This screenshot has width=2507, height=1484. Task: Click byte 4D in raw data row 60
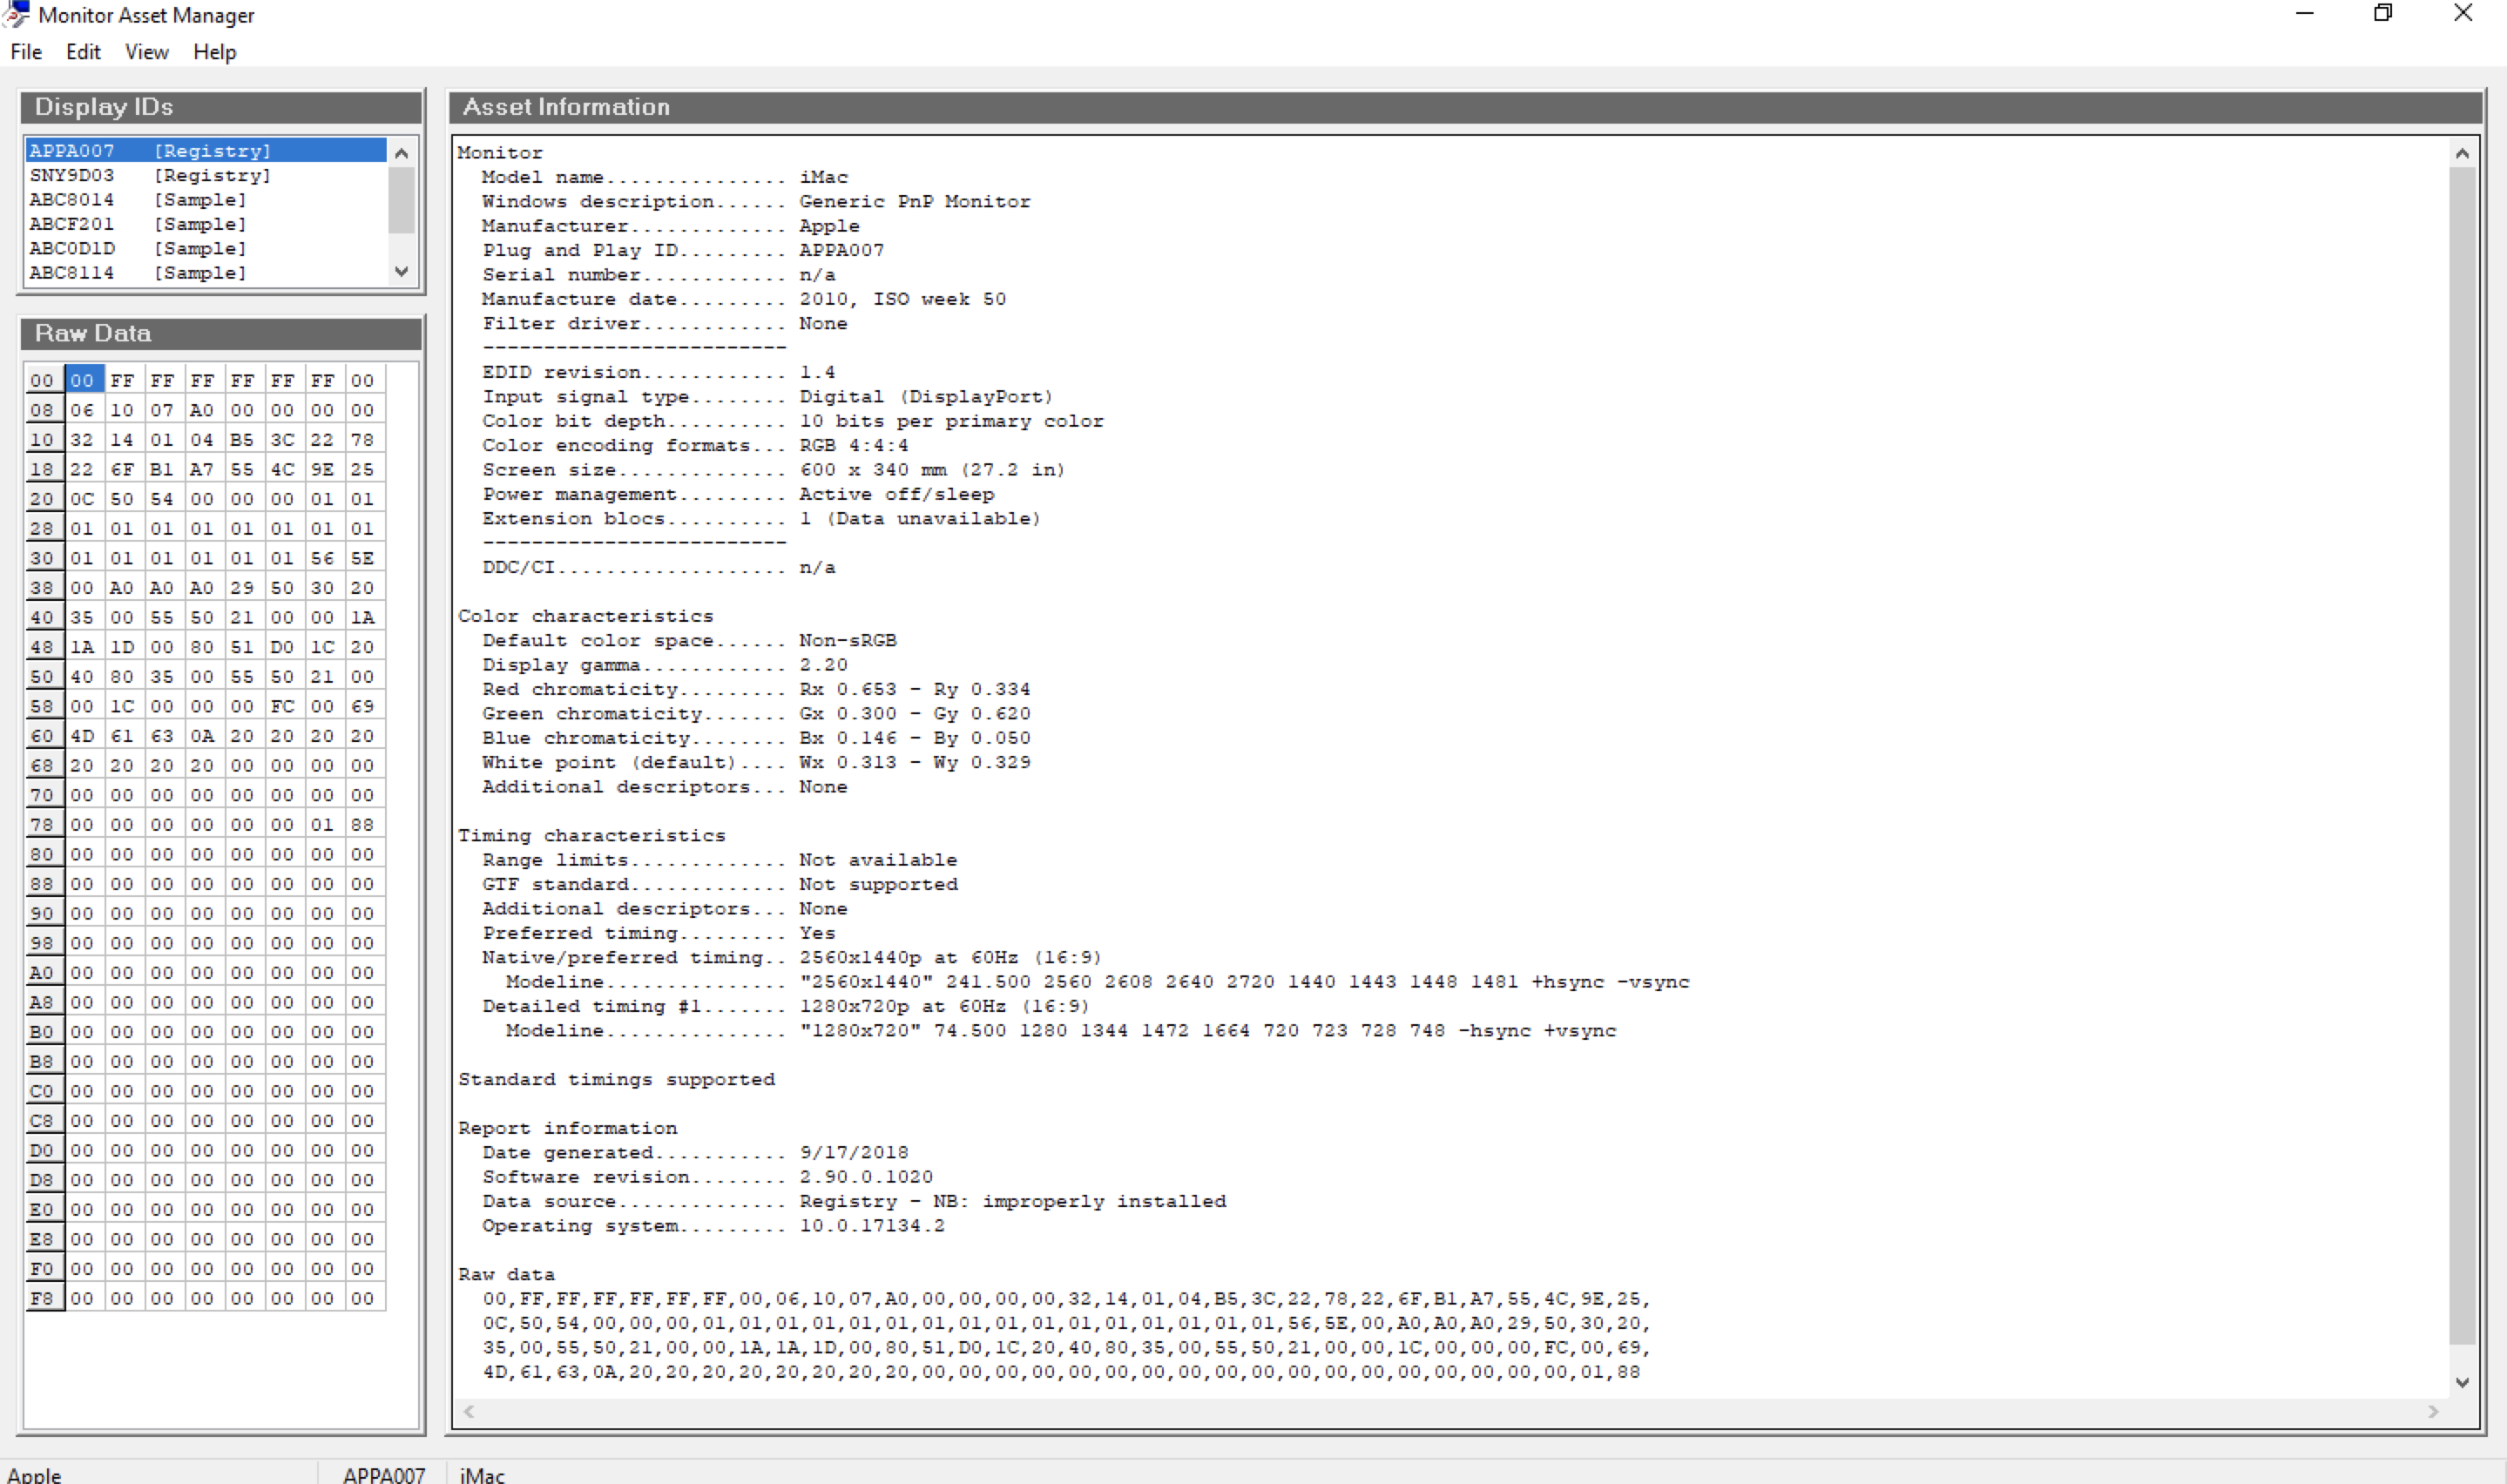pos(82,736)
